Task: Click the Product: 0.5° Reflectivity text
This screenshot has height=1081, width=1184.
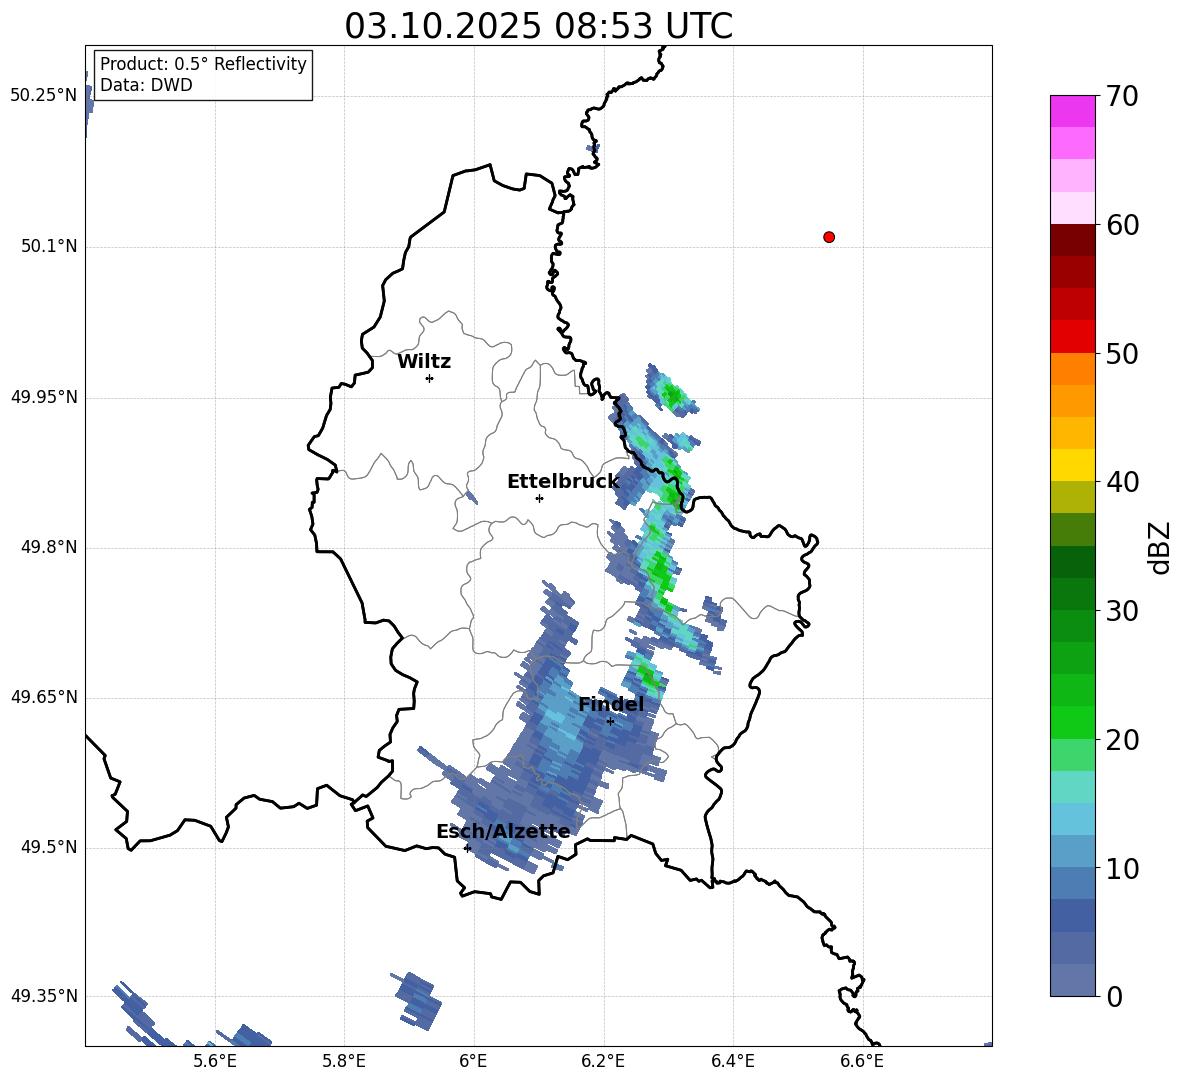Action: (203, 64)
